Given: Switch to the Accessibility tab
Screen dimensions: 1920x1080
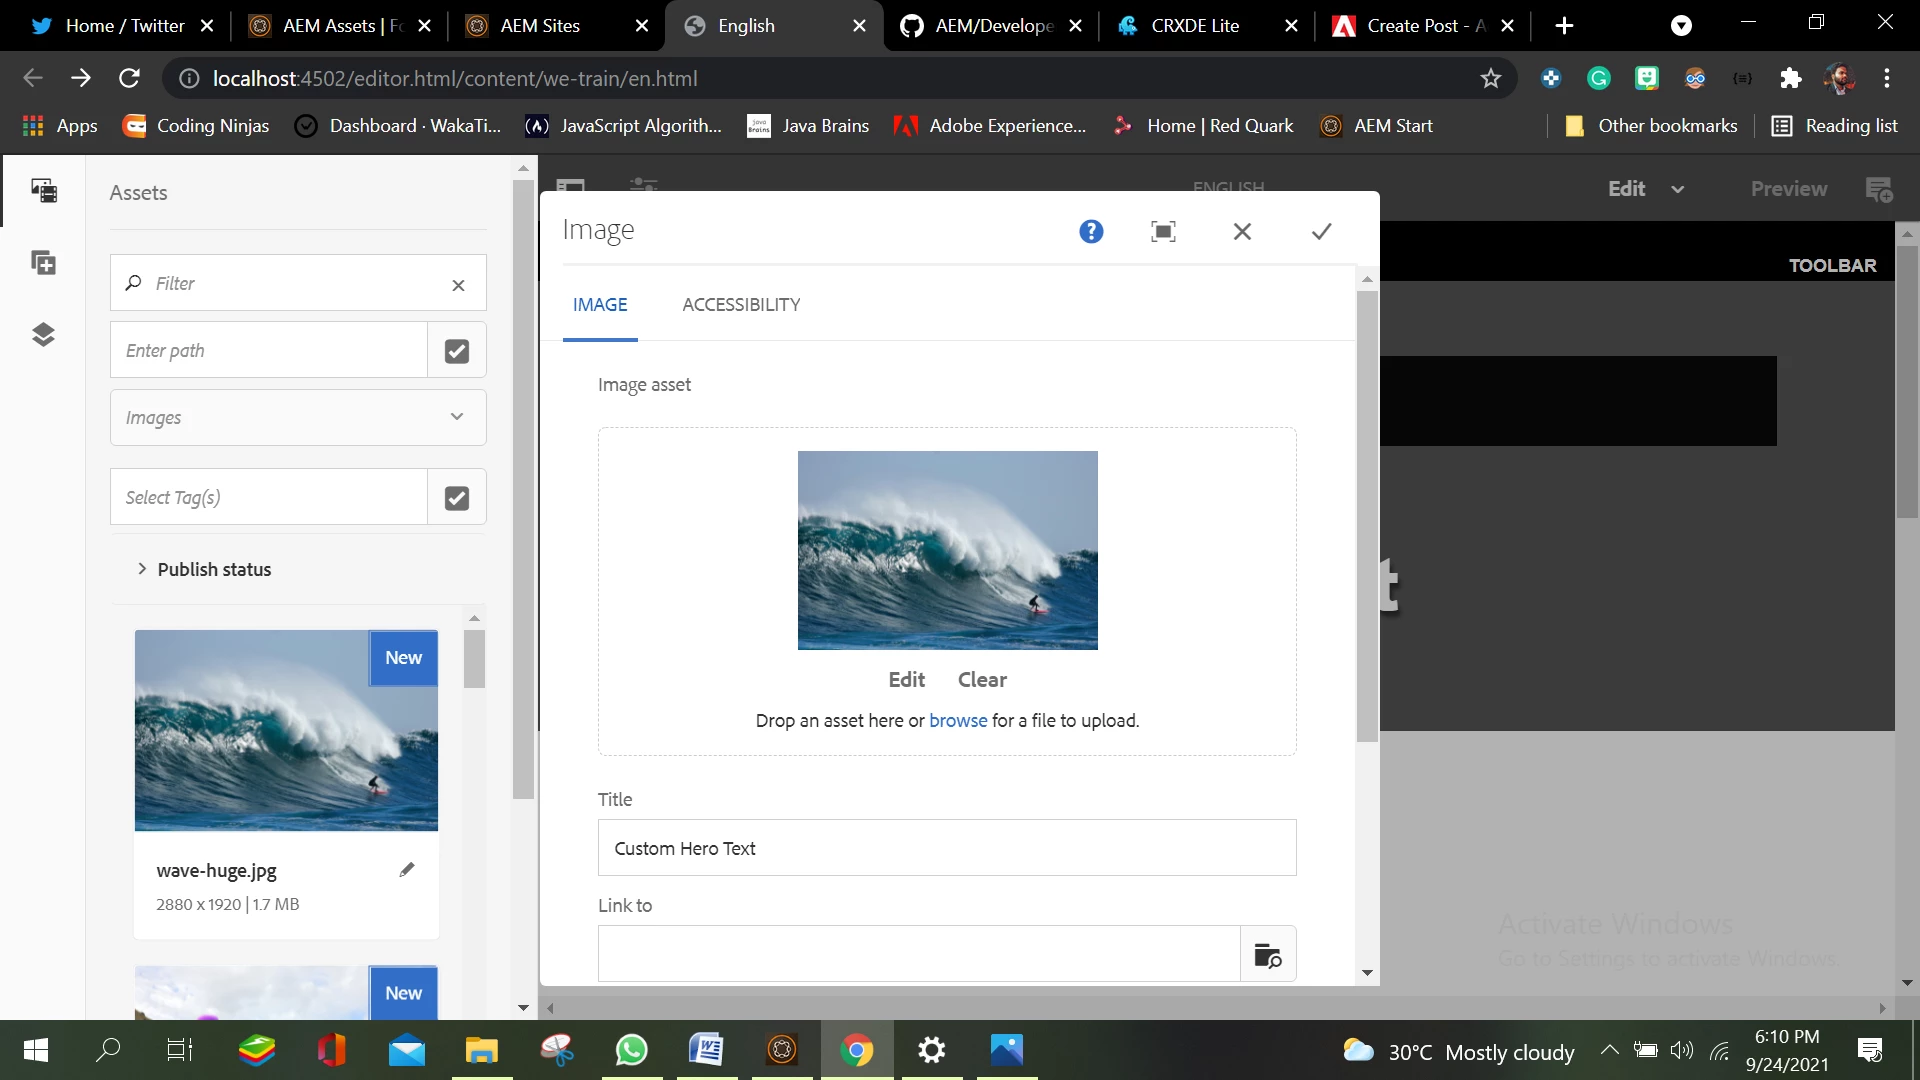Looking at the screenshot, I should 741,305.
